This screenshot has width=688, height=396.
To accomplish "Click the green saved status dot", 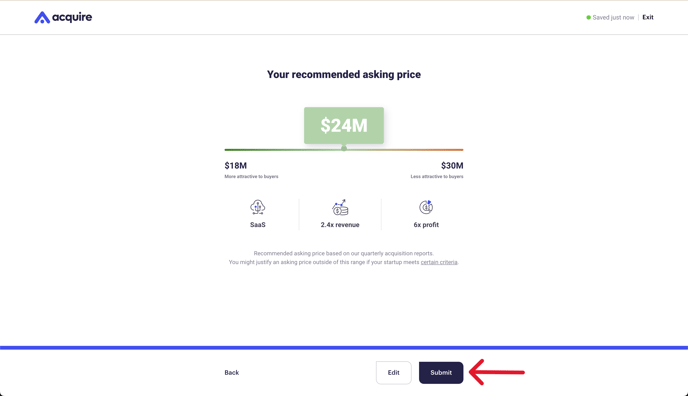I will coord(588,18).
